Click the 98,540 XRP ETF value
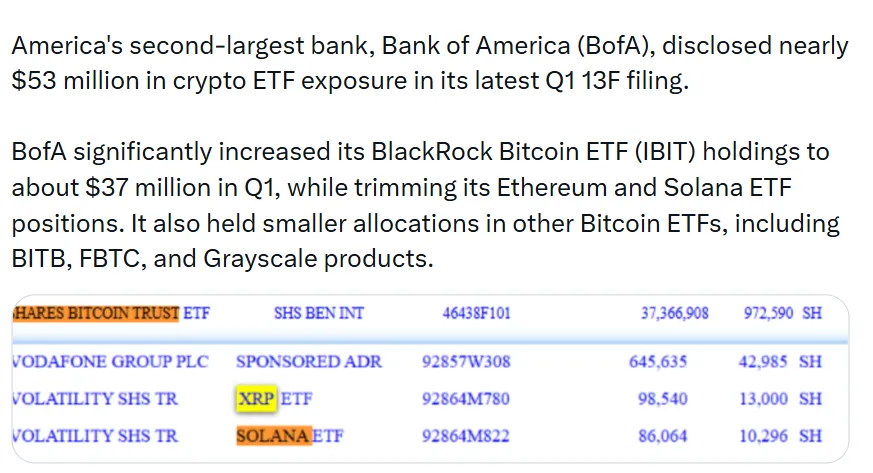Image resolution: width=873 pixels, height=473 pixels. pyautogui.click(x=663, y=399)
